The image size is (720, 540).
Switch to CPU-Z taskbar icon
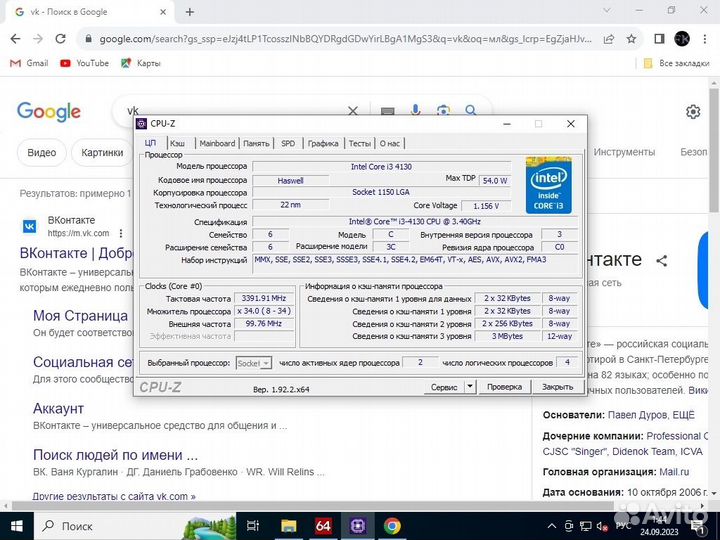point(358,526)
